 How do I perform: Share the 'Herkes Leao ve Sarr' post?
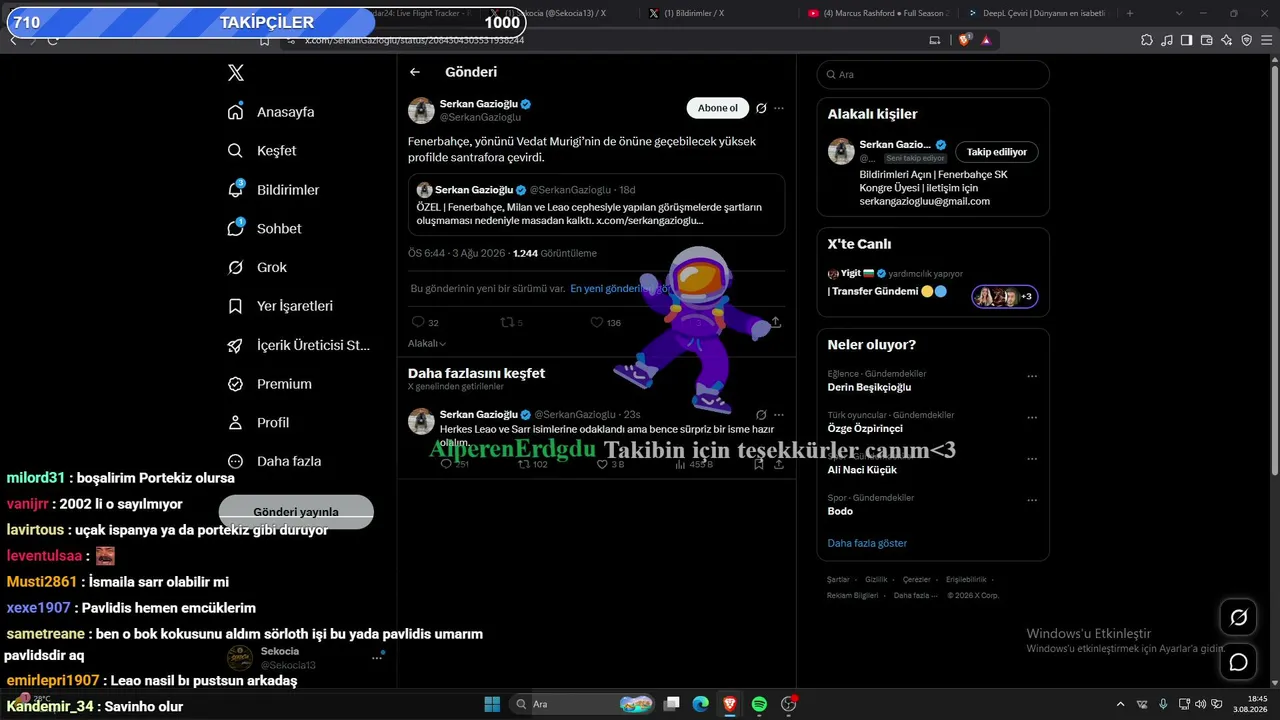click(779, 464)
